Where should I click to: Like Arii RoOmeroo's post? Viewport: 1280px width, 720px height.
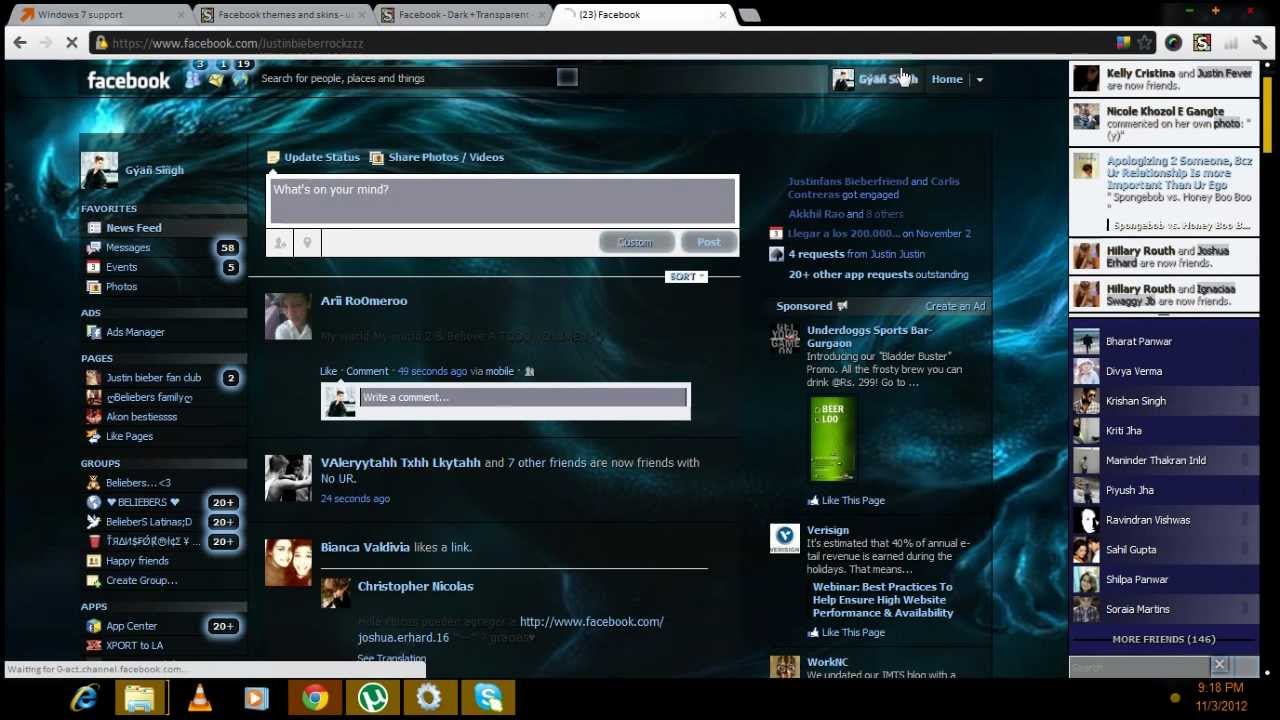pos(328,371)
